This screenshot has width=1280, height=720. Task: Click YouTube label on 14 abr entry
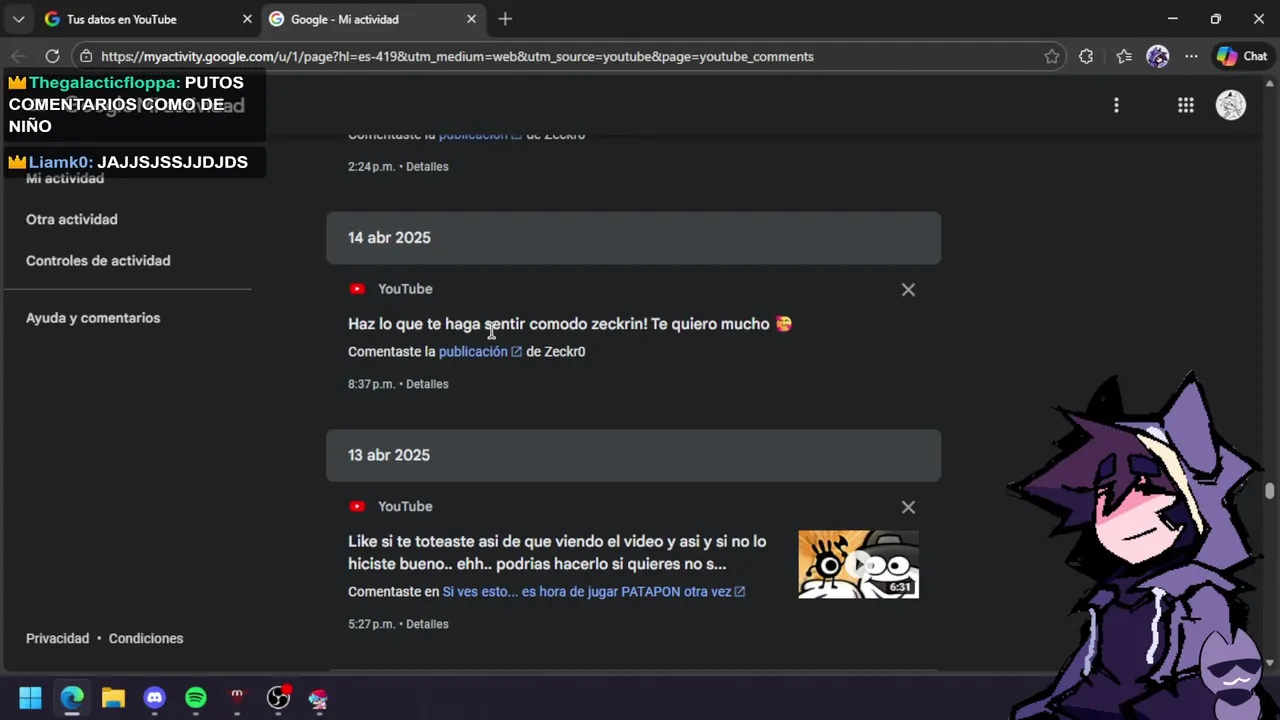click(405, 289)
